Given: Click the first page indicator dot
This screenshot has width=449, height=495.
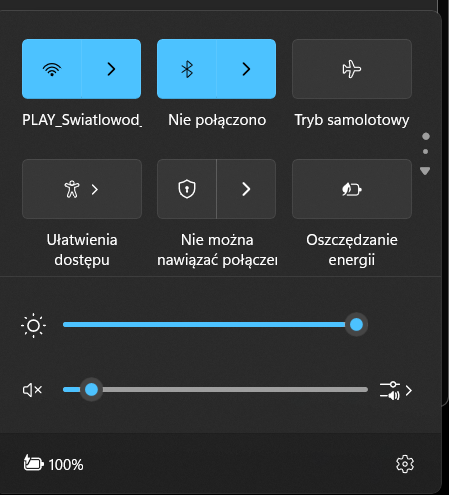Looking at the screenshot, I should [426, 136].
